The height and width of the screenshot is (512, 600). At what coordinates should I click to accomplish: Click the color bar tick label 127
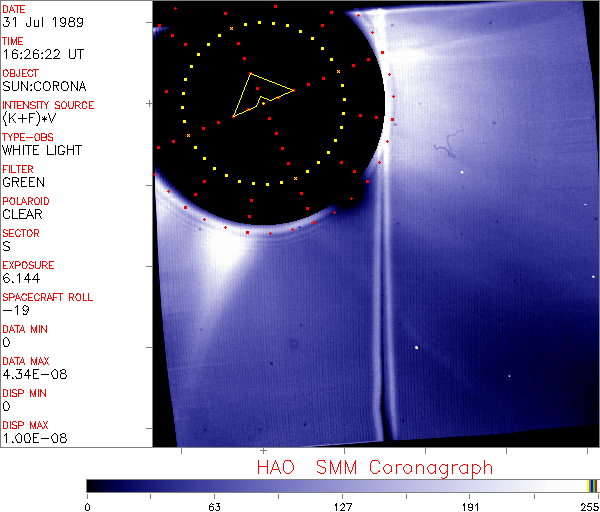pos(342,507)
